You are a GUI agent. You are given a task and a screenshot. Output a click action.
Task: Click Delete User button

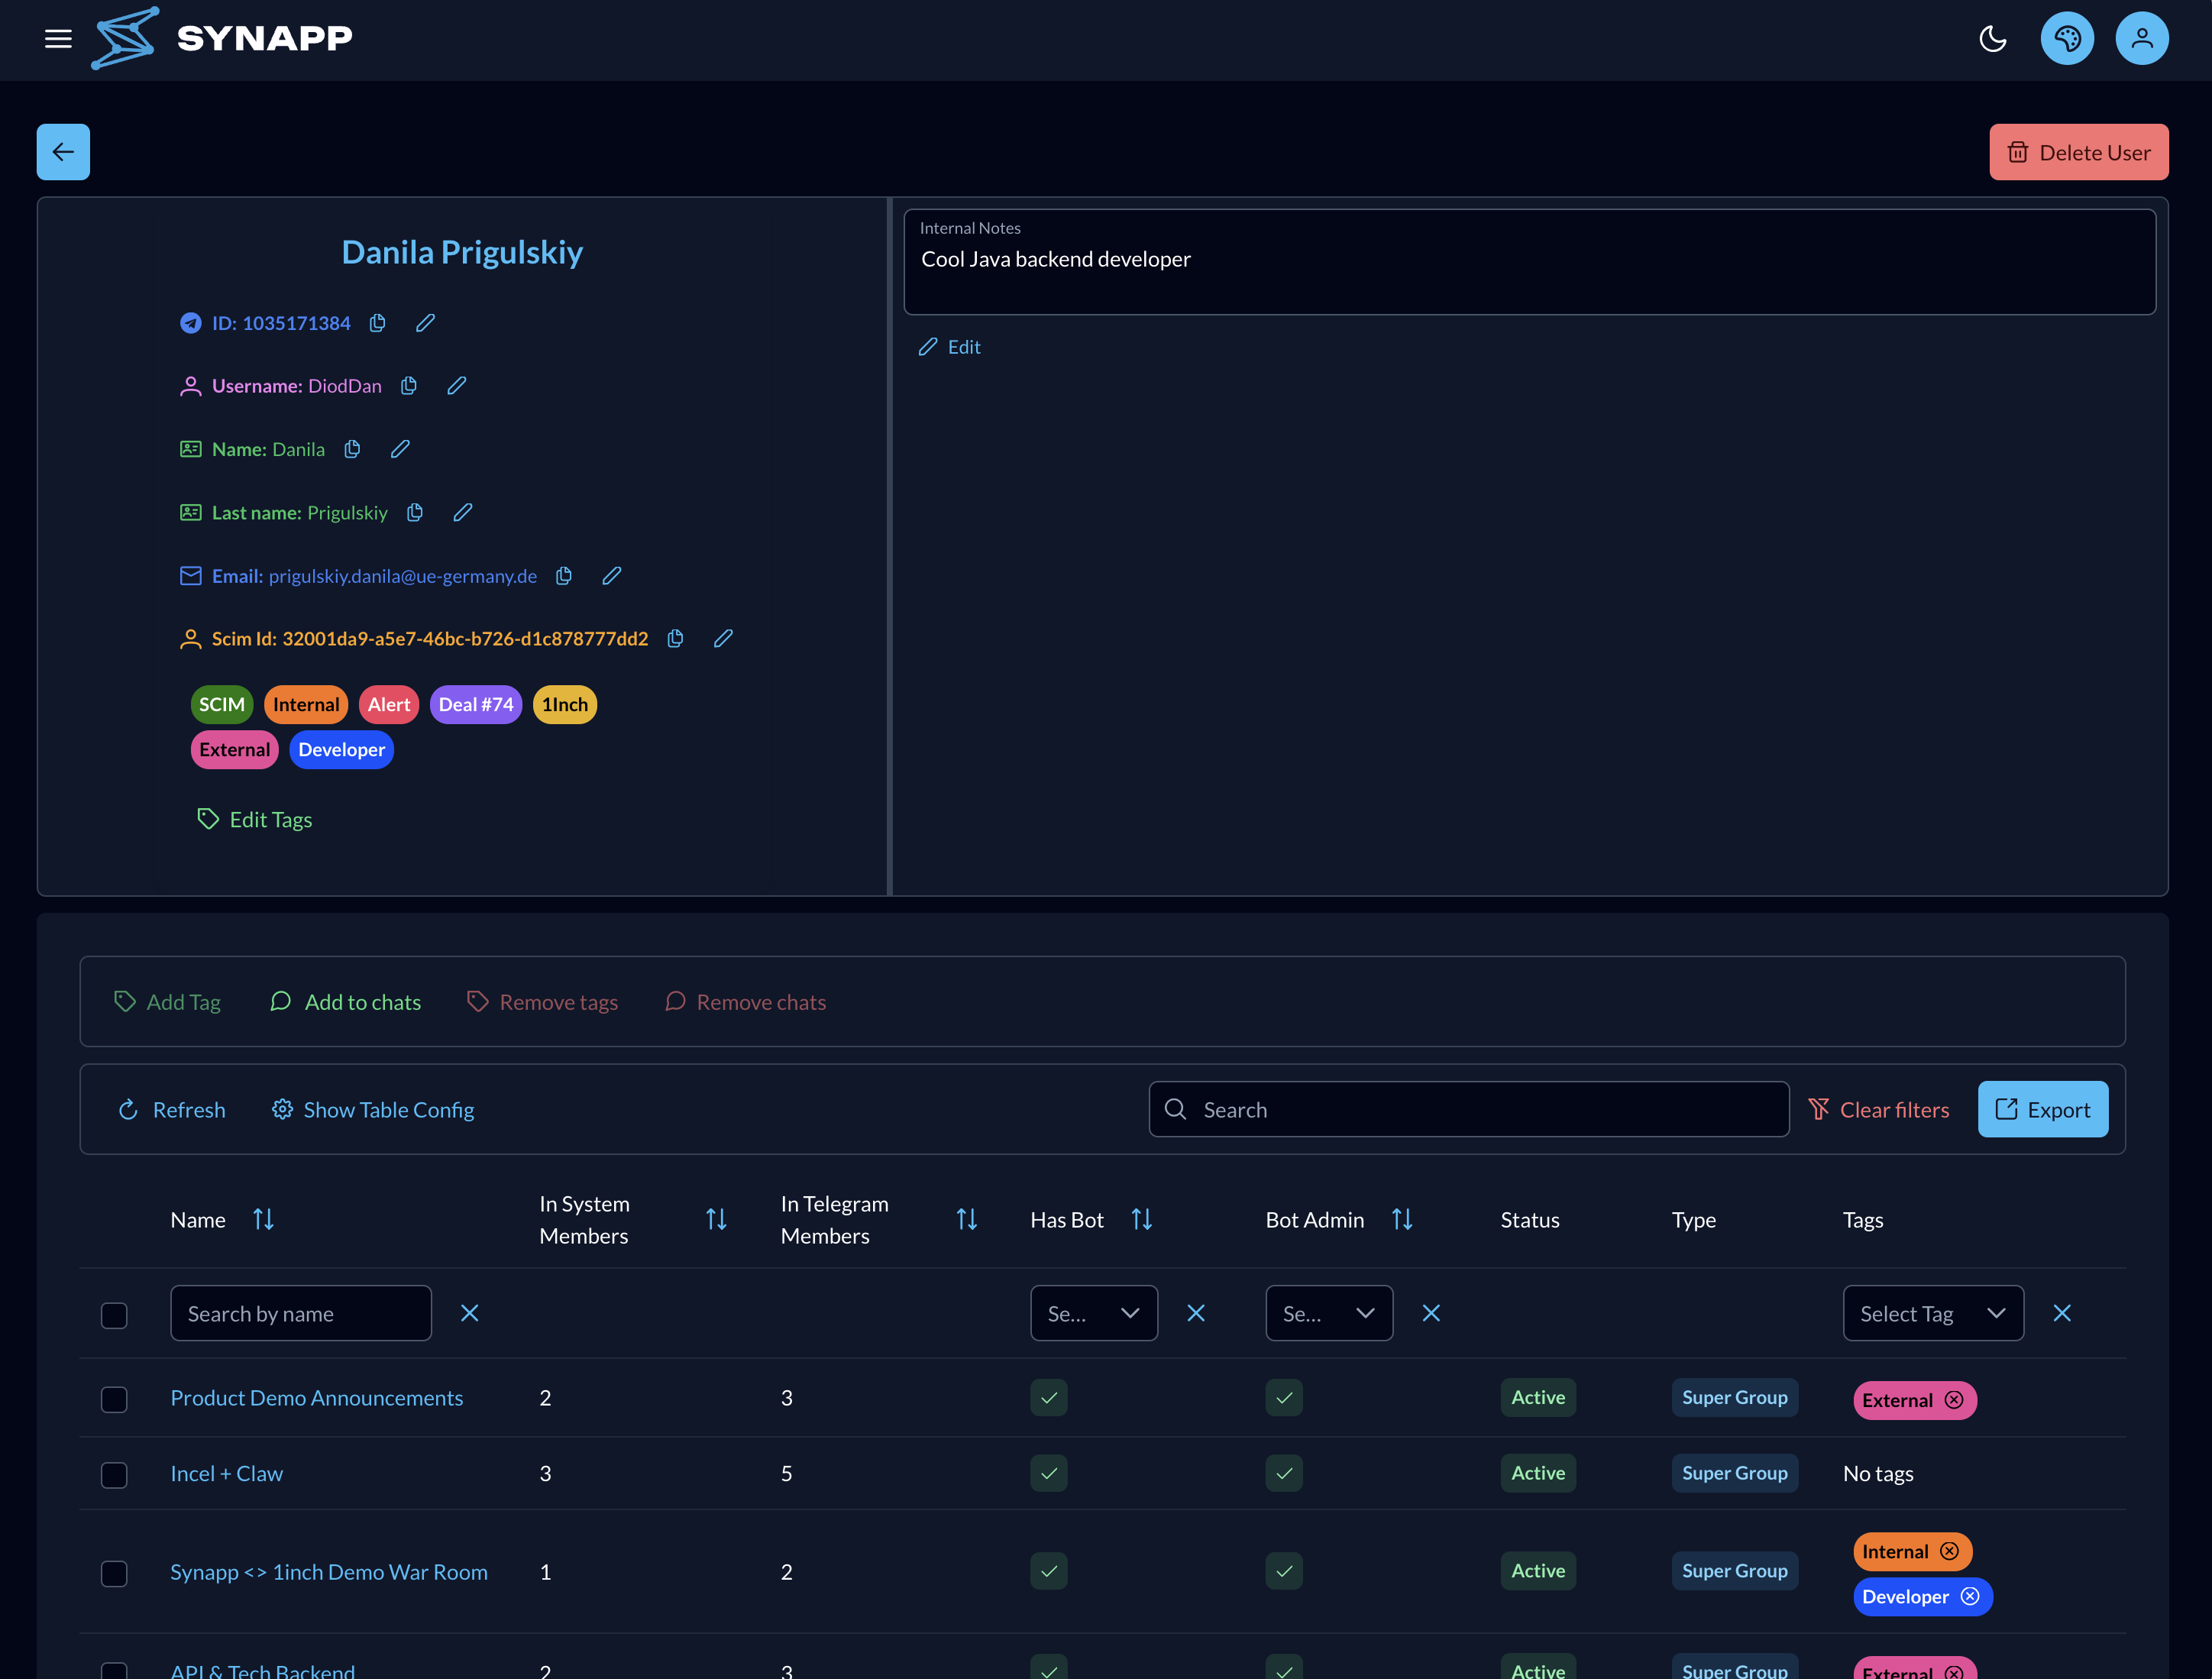(x=2078, y=152)
